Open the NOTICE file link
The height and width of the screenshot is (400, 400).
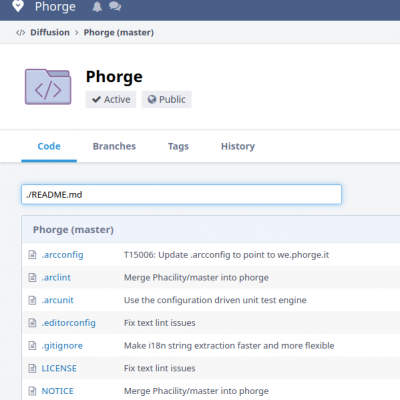pyautogui.click(x=57, y=391)
